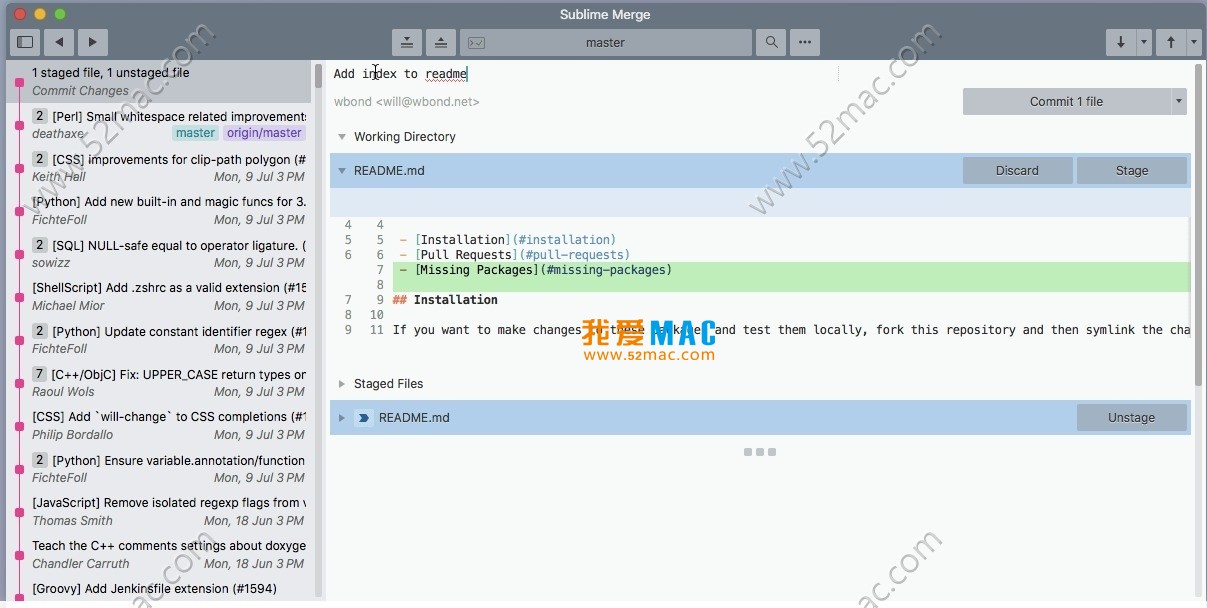Image resolution: width=1207 pixels, height=608 pixels.
Task: Select the Python built-in magic funcs commit
Action: click(x=160, y=210)
